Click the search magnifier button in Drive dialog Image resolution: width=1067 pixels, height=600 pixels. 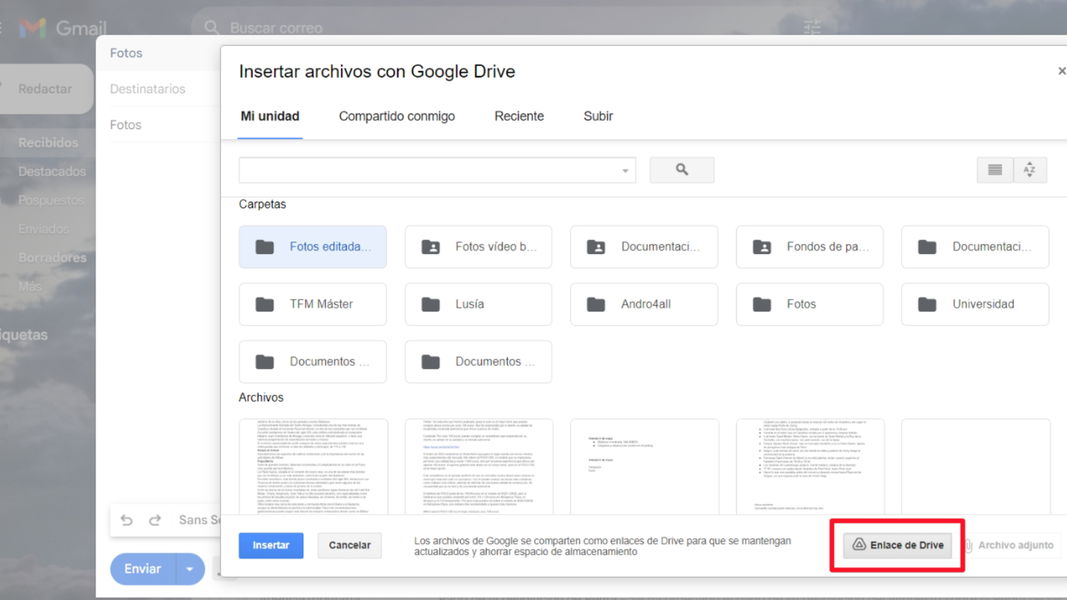(682, 170)
